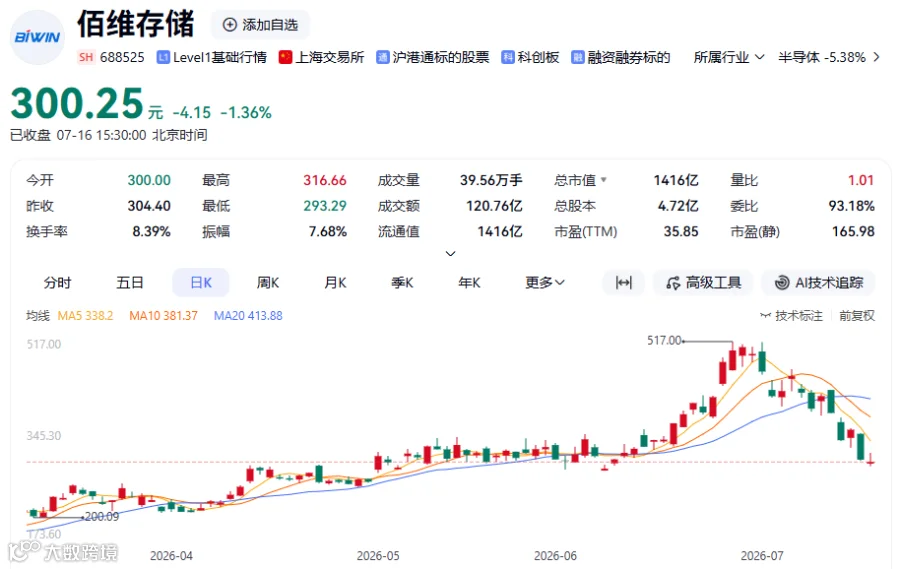Click the 517.00 peak price marker

coord(664,340)
